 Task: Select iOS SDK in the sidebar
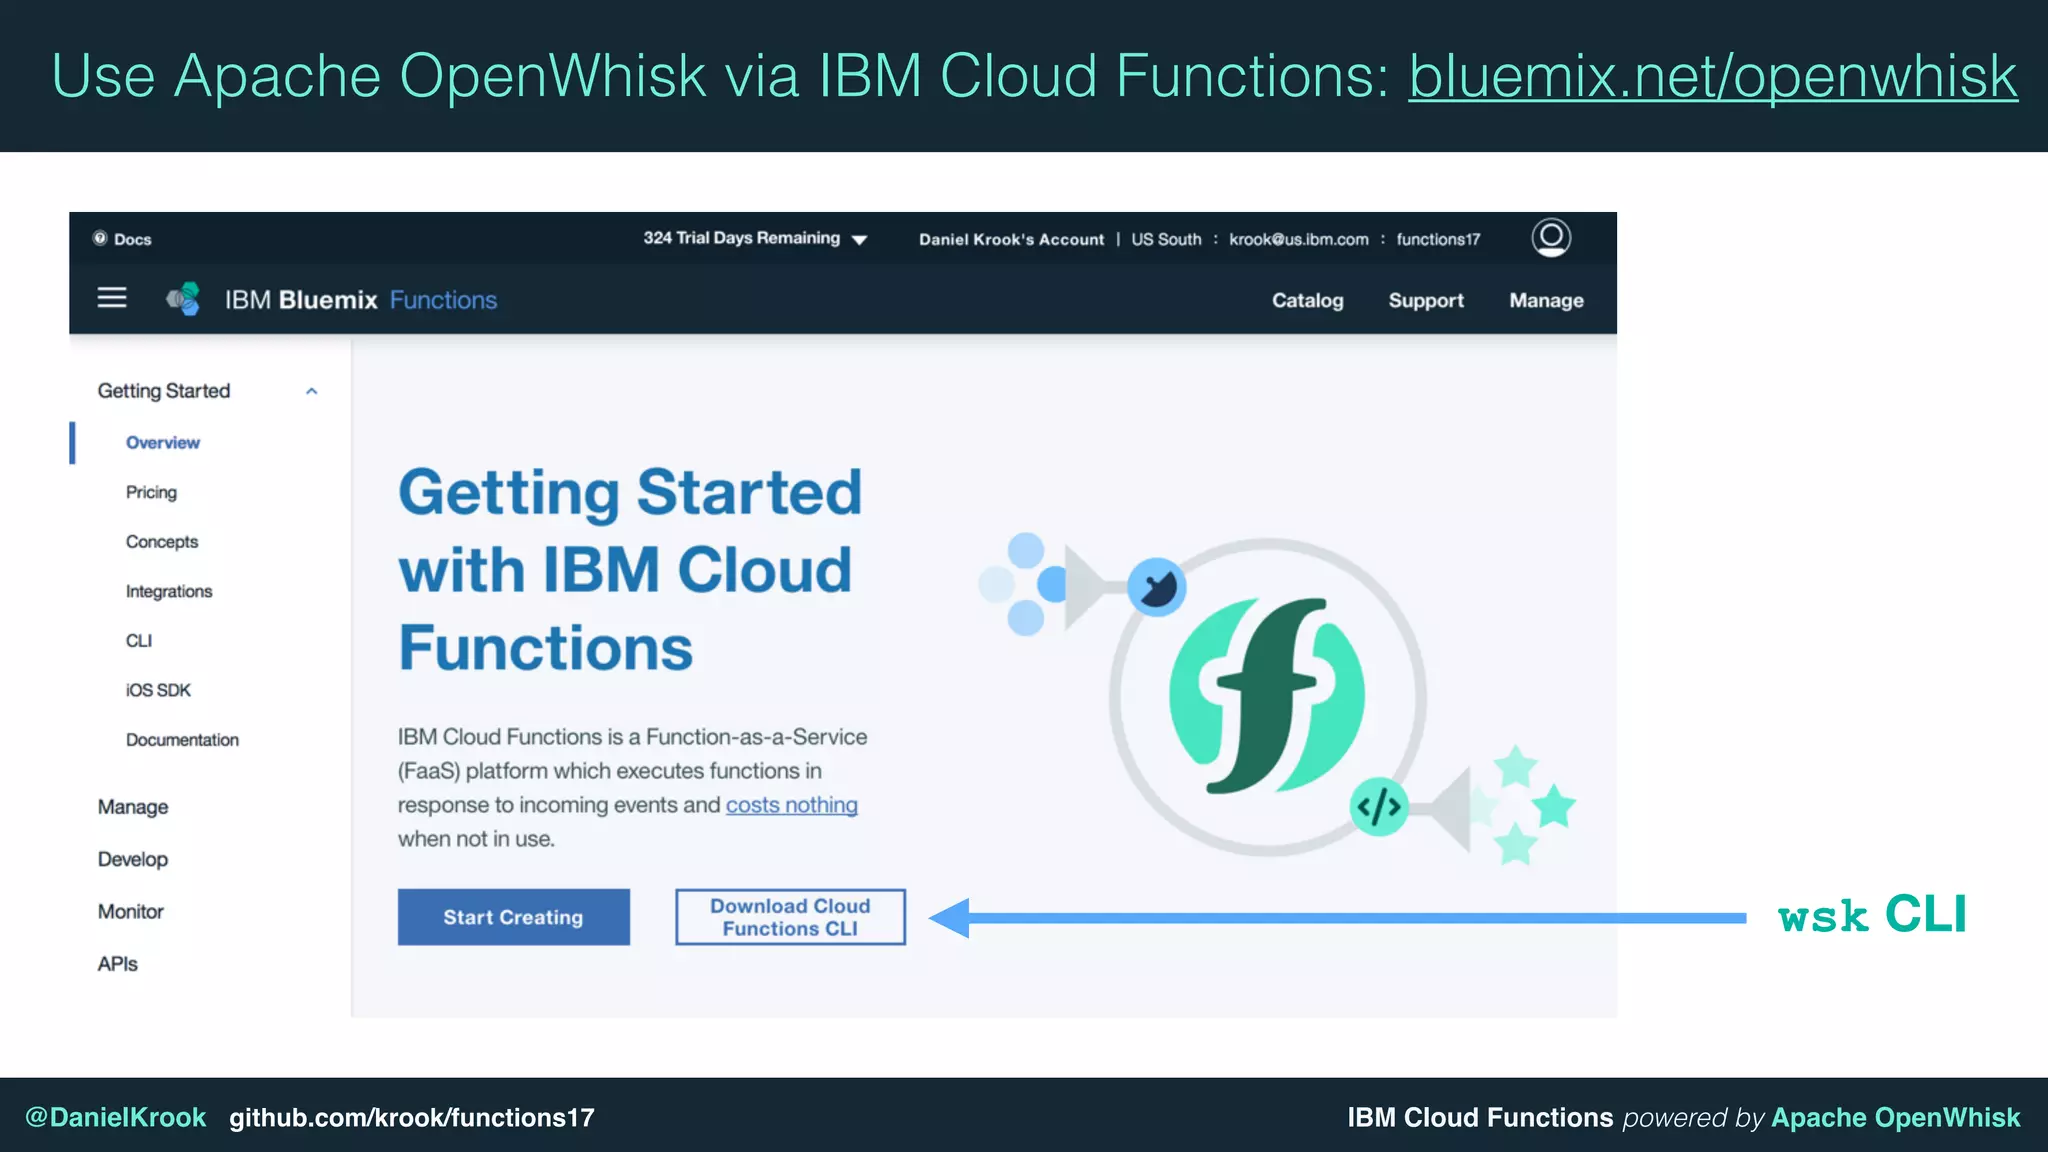pos(158,690)
